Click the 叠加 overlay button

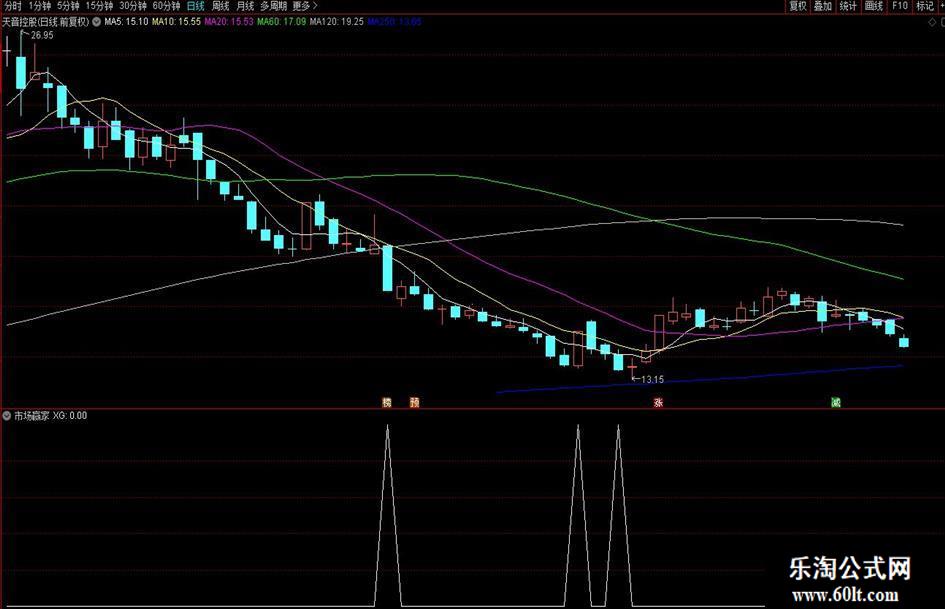click(x=823, y=6)
